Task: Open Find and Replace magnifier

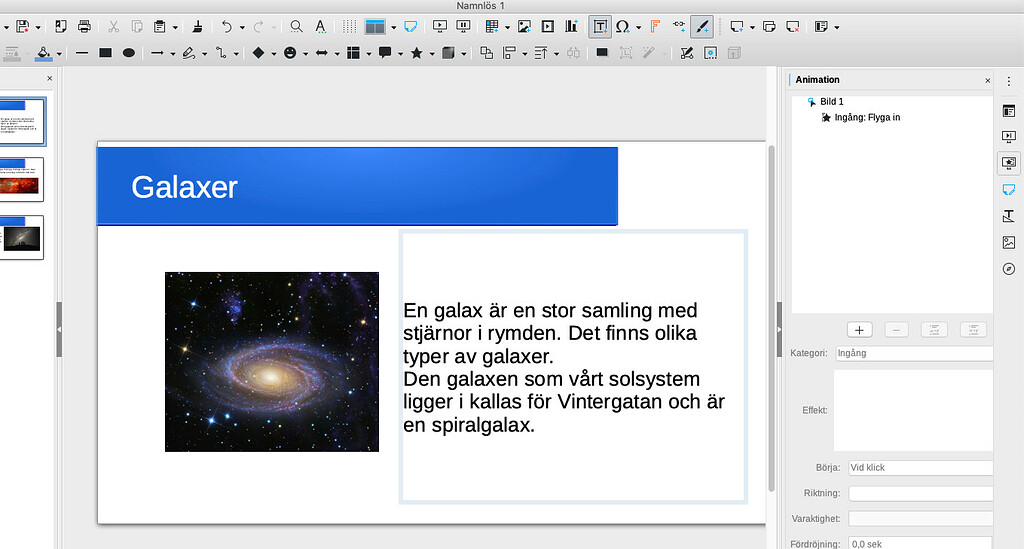Action: coord(296,27)
